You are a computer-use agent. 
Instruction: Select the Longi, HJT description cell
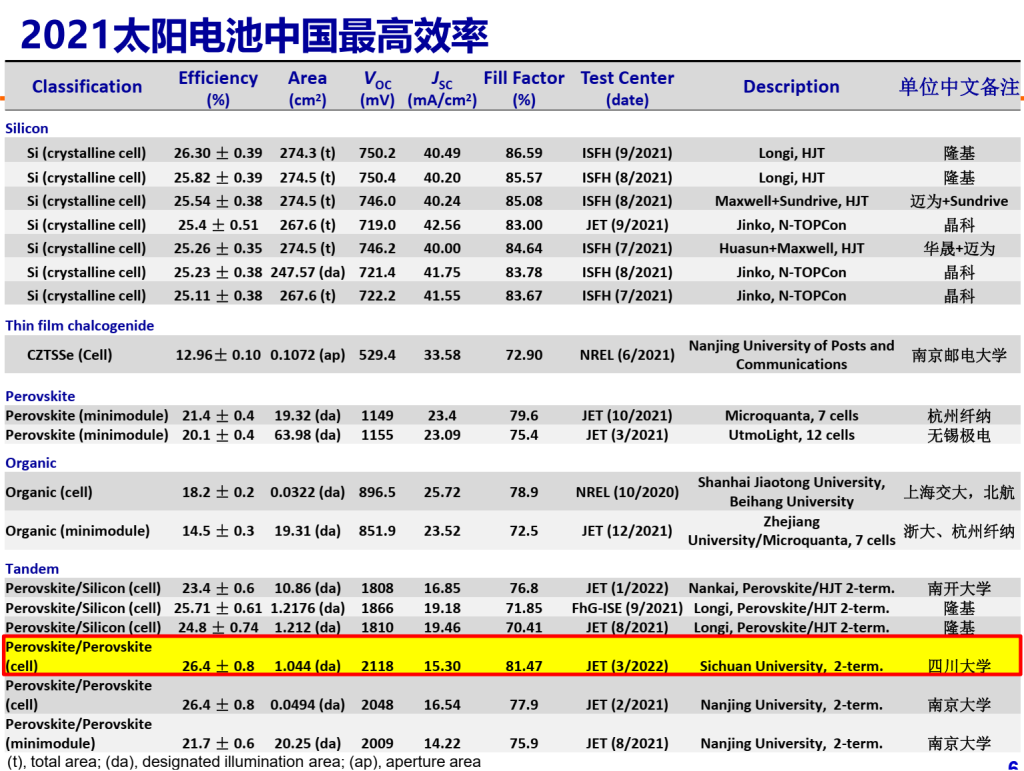(791, 153)
